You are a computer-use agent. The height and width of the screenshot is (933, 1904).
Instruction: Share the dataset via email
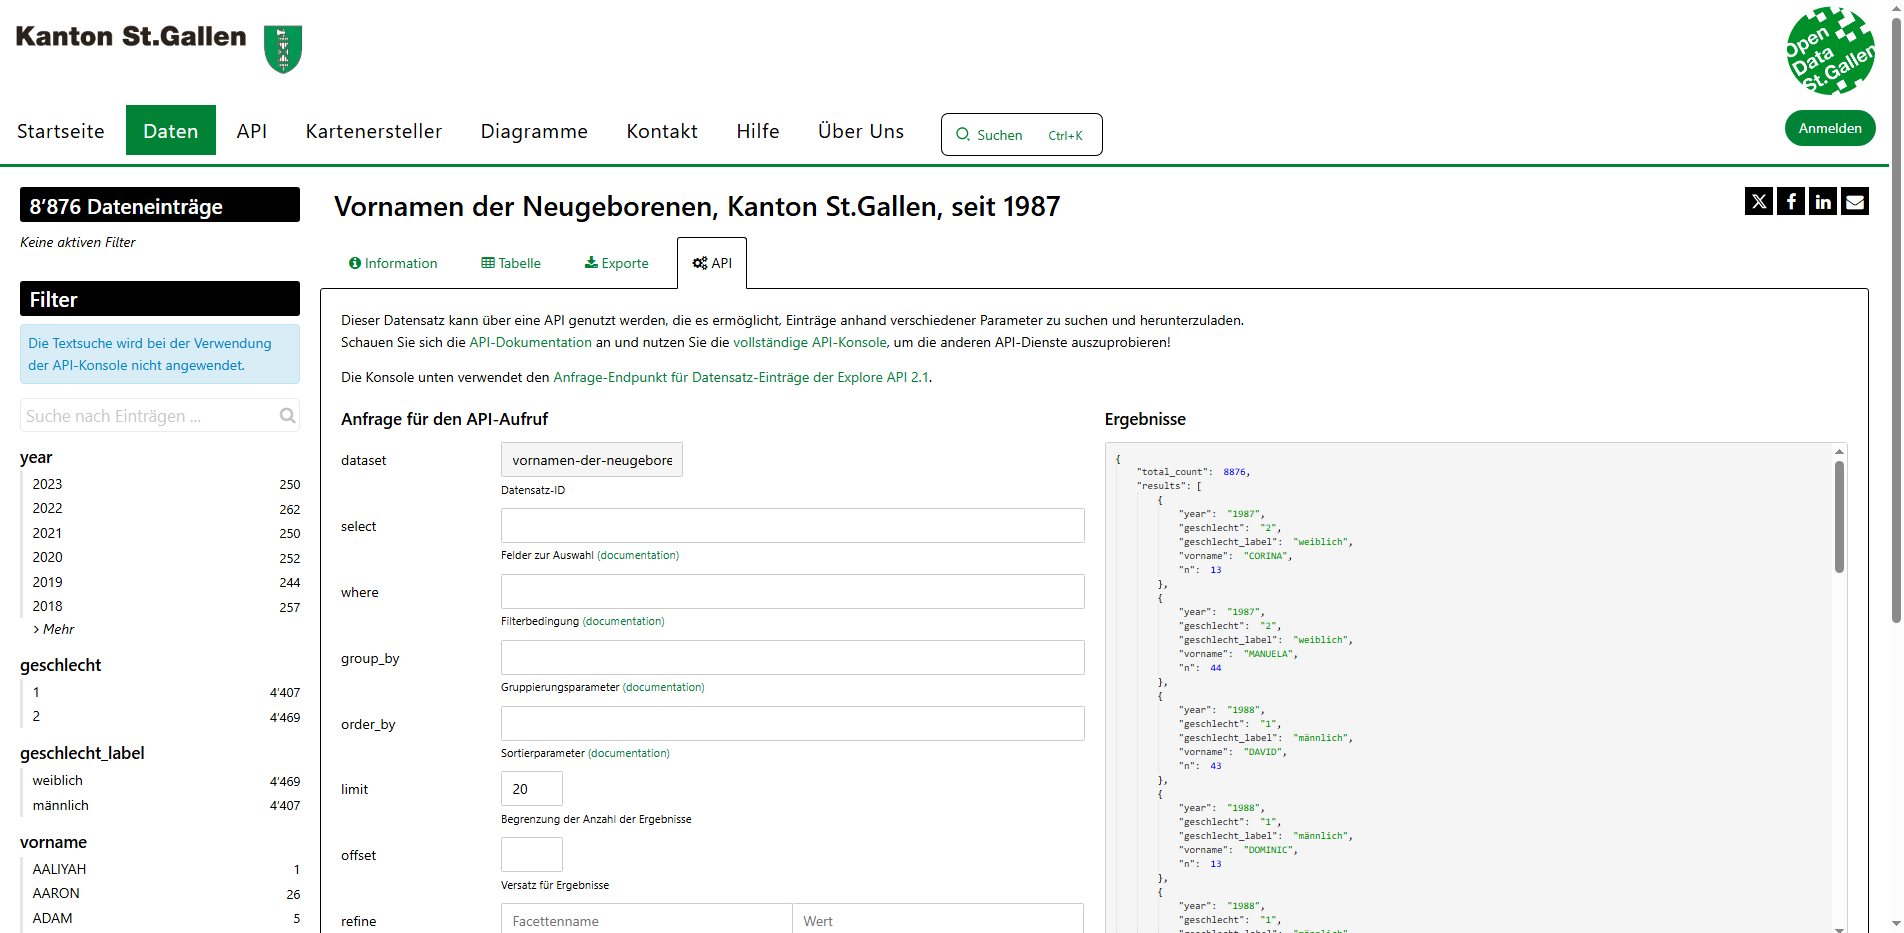(x=1855, y=201)
